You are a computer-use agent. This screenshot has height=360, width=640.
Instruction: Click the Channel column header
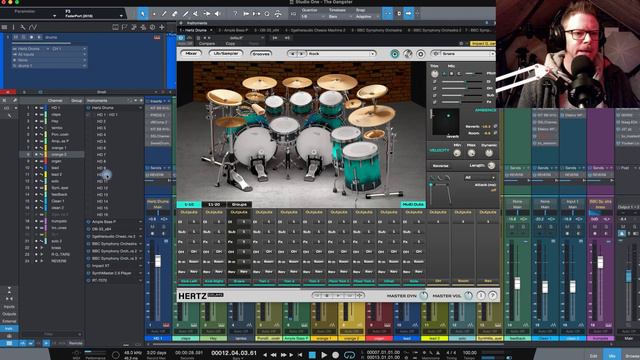pos(55,100)
